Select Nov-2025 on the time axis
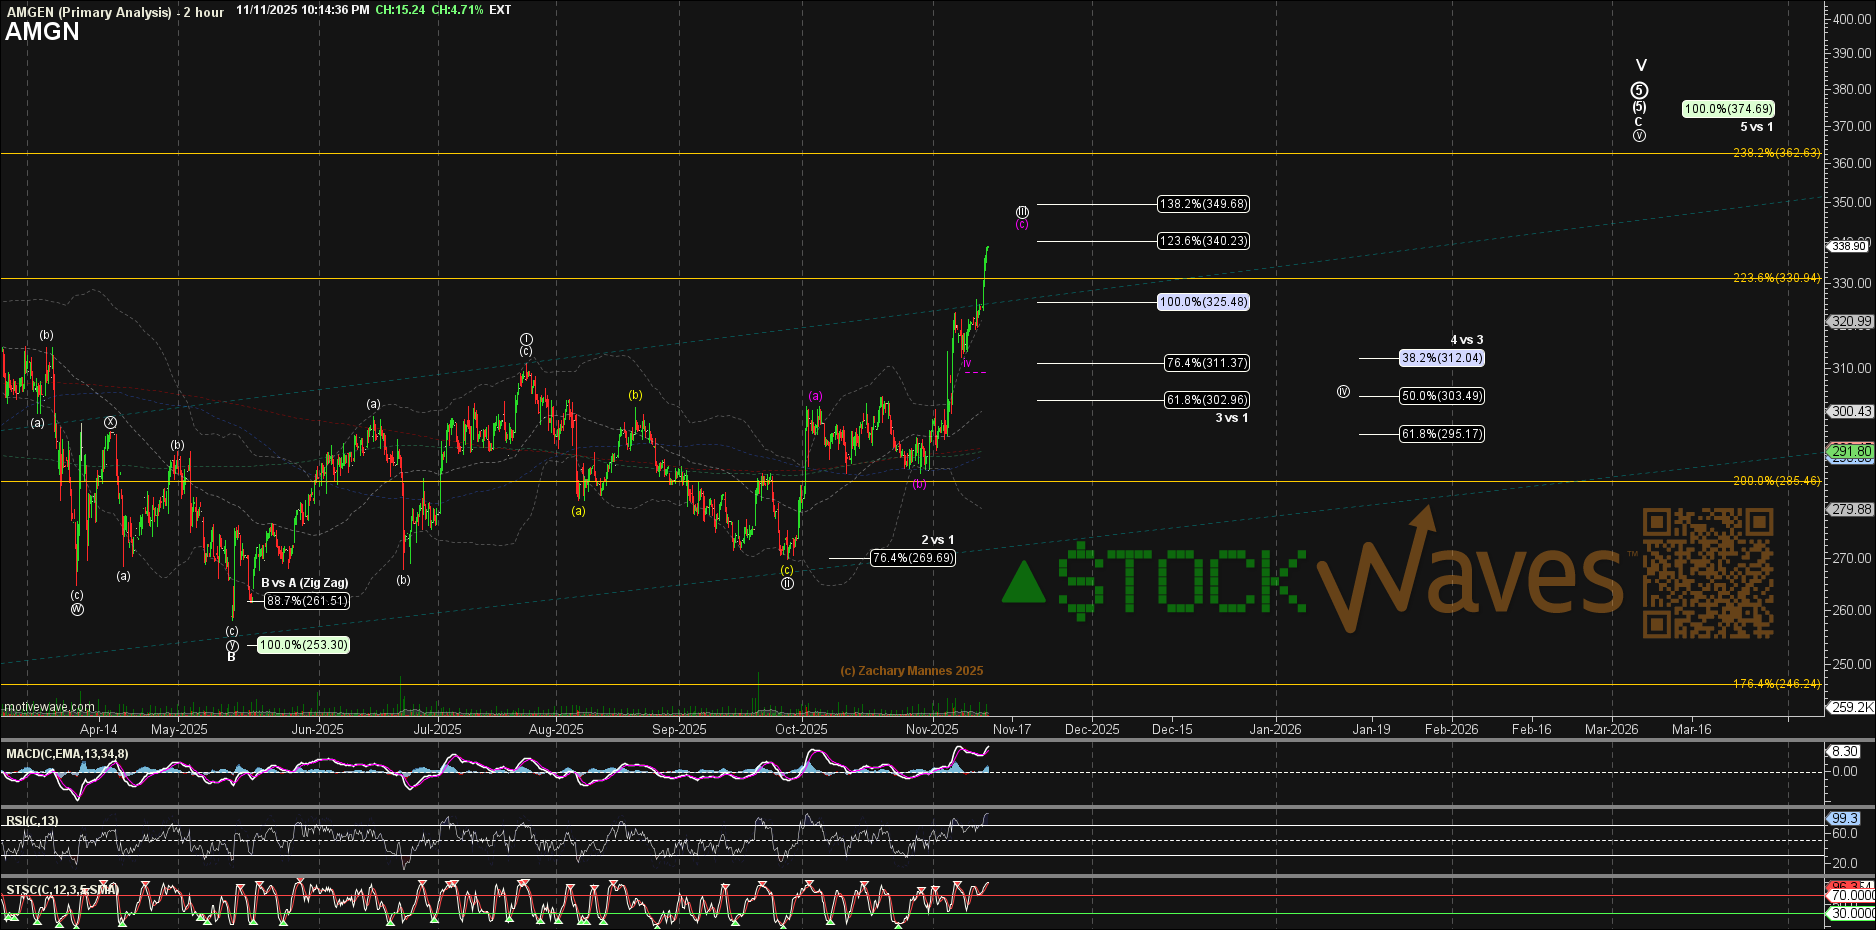This screenshot has width=1876, height=930. tap(932, 729)
